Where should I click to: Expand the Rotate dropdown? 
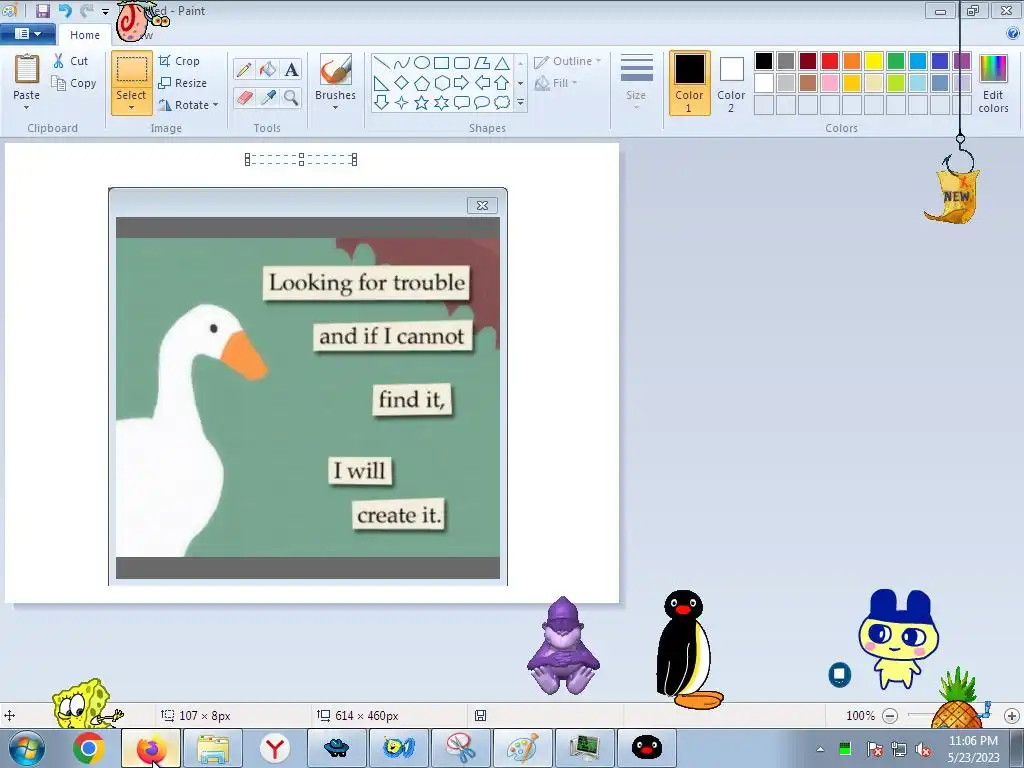tap(216, 105)
